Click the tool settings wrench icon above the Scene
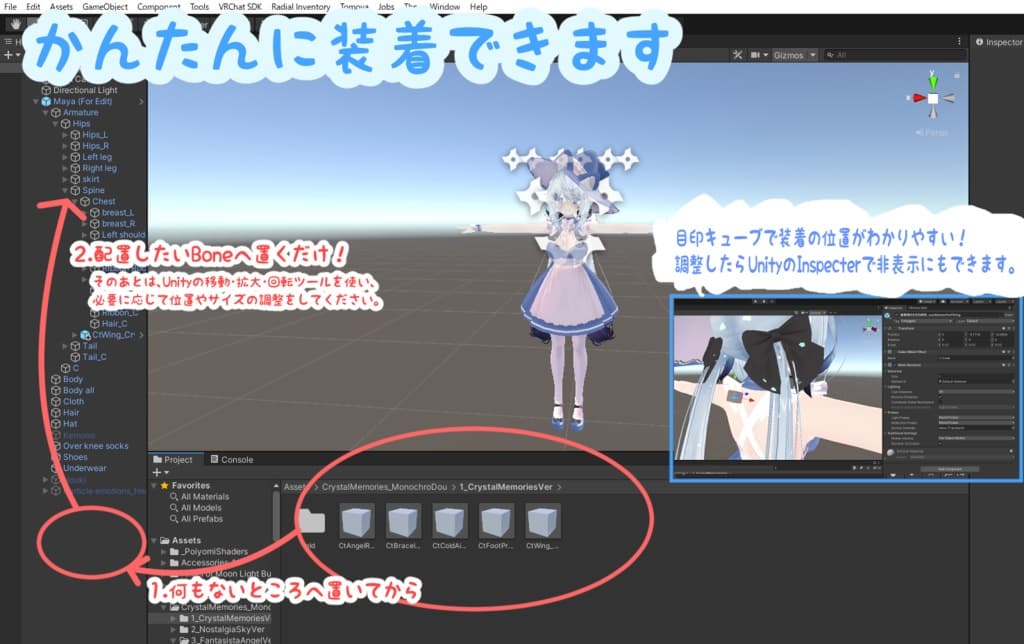The width and height of the screenshot is (1024, 644). 737,55
